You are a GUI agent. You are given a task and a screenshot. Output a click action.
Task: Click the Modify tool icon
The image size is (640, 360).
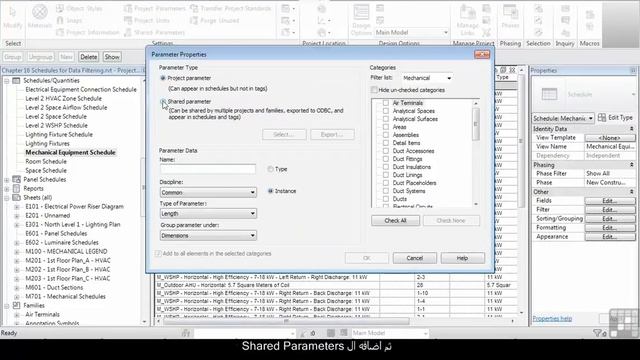tap(13, 12)
